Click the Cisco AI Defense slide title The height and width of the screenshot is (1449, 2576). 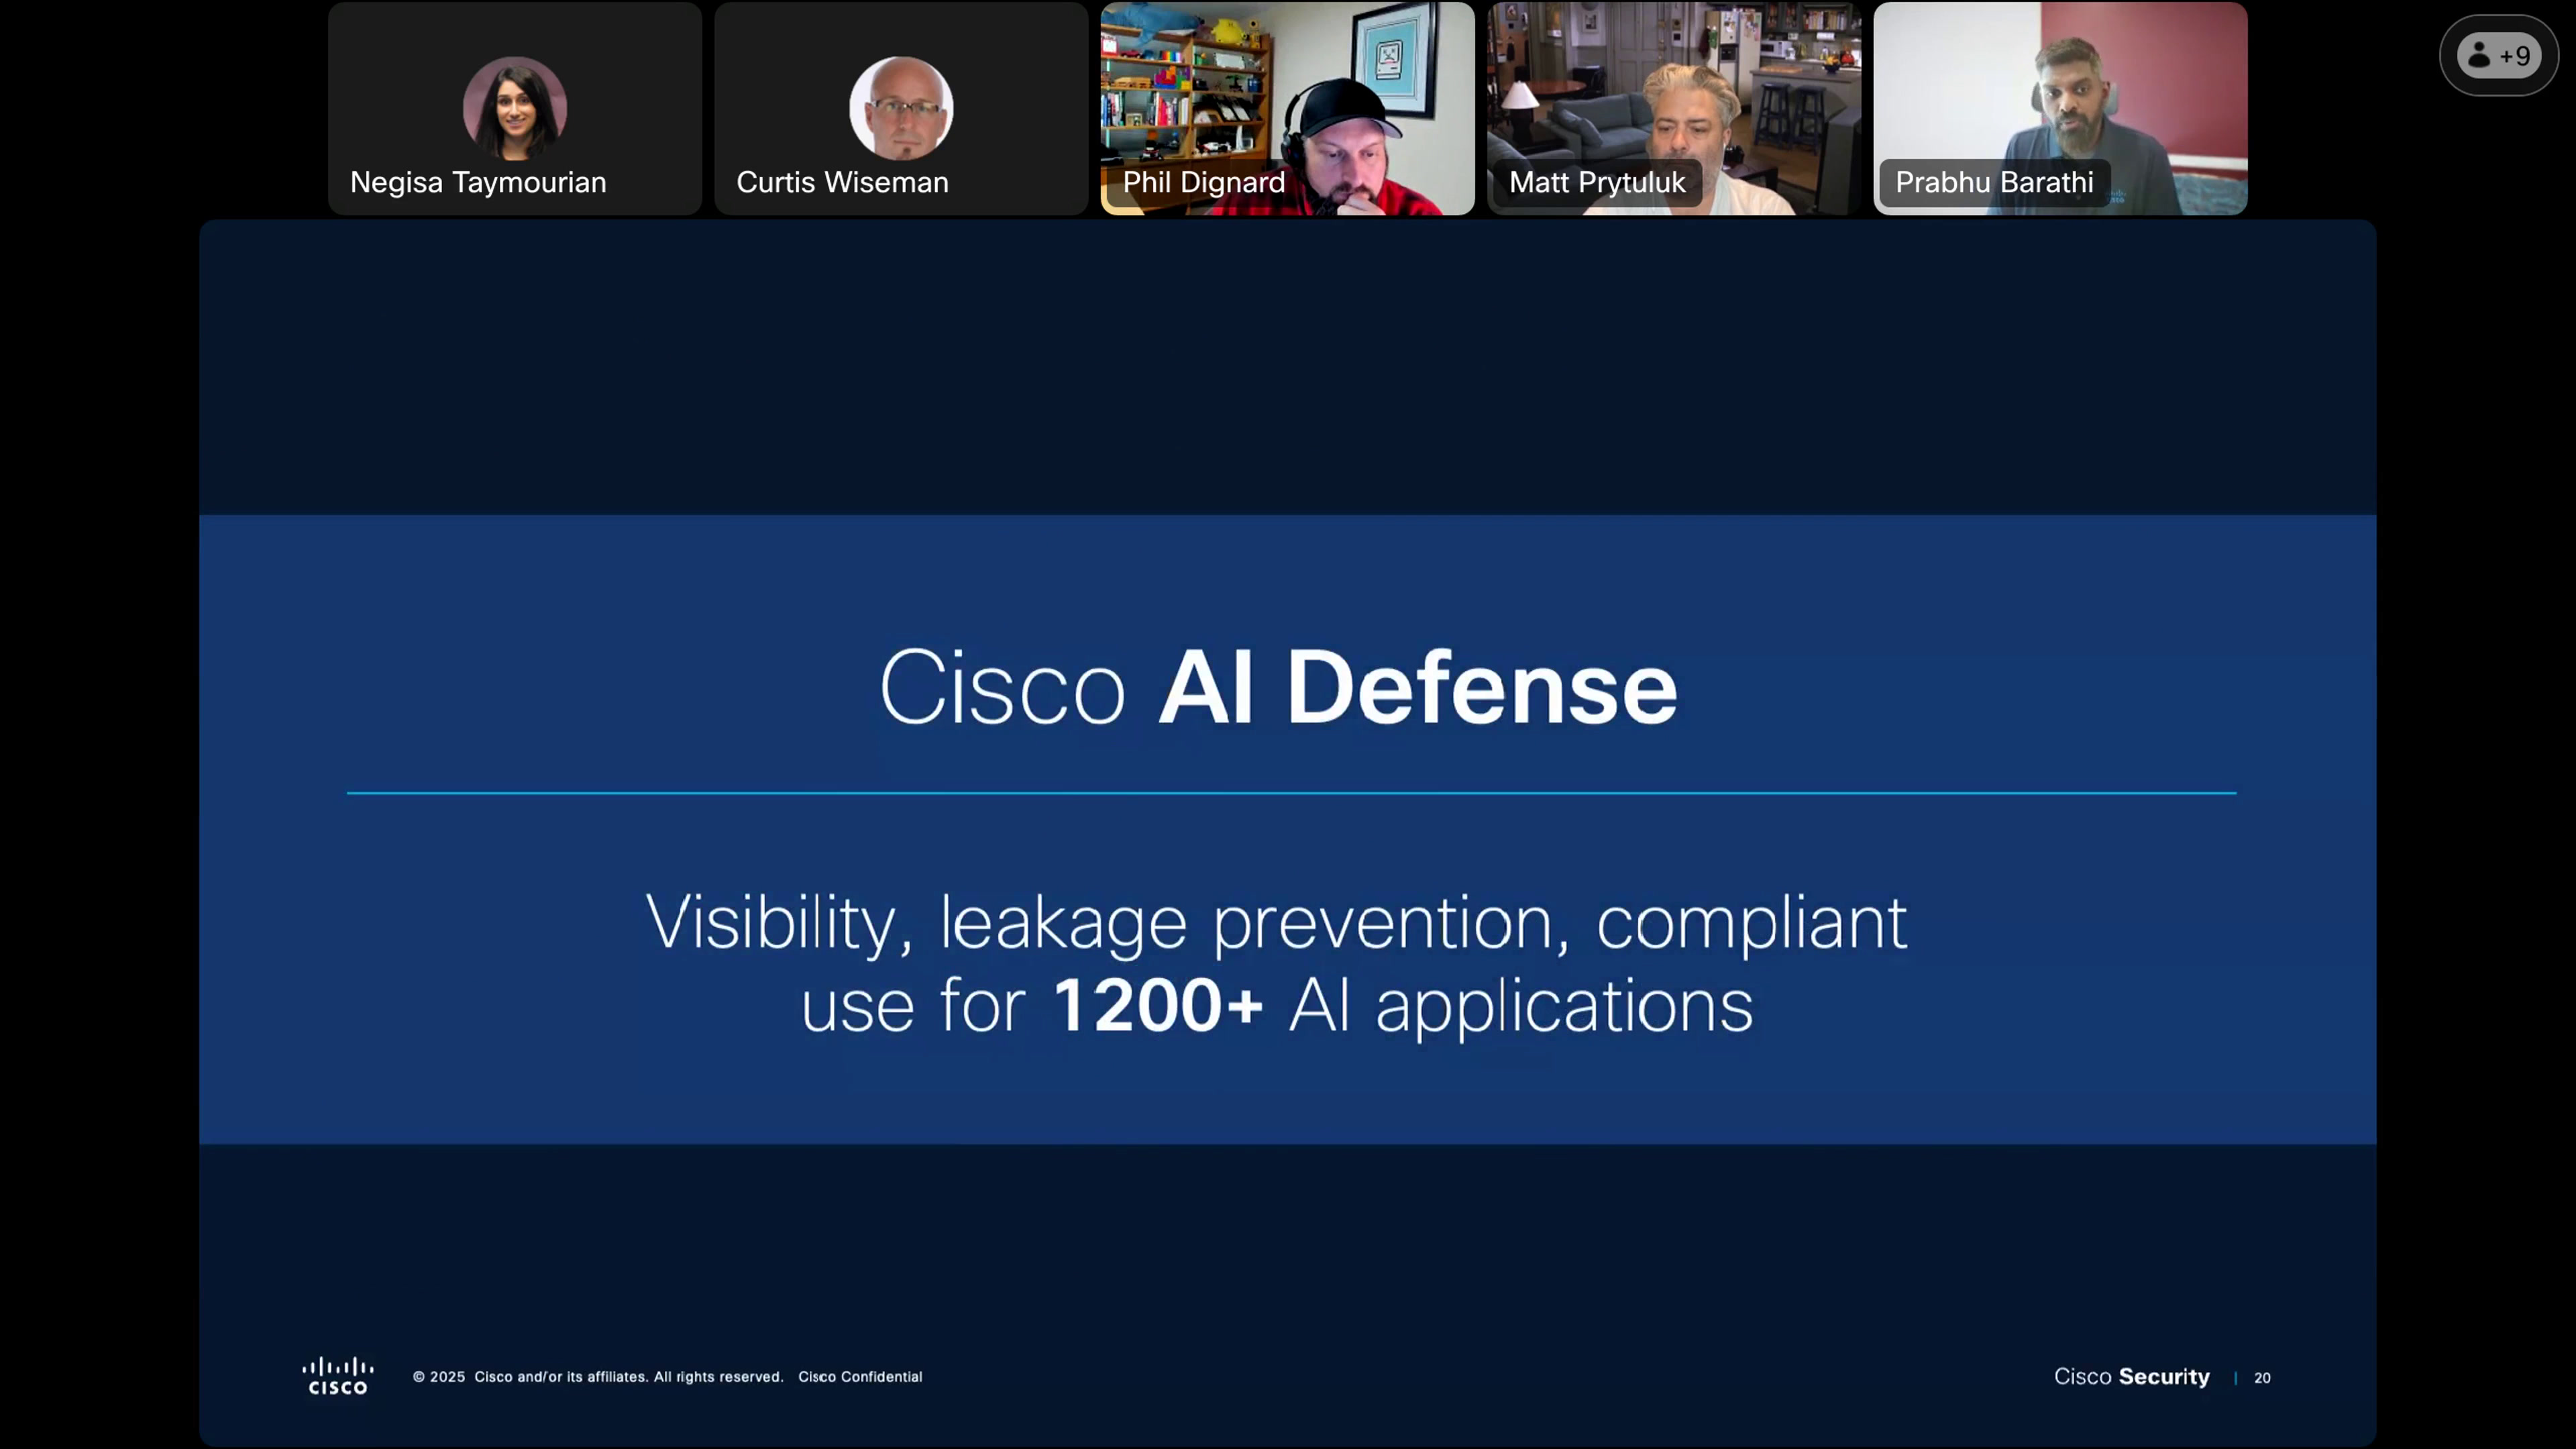click(x=1278, y=687)
